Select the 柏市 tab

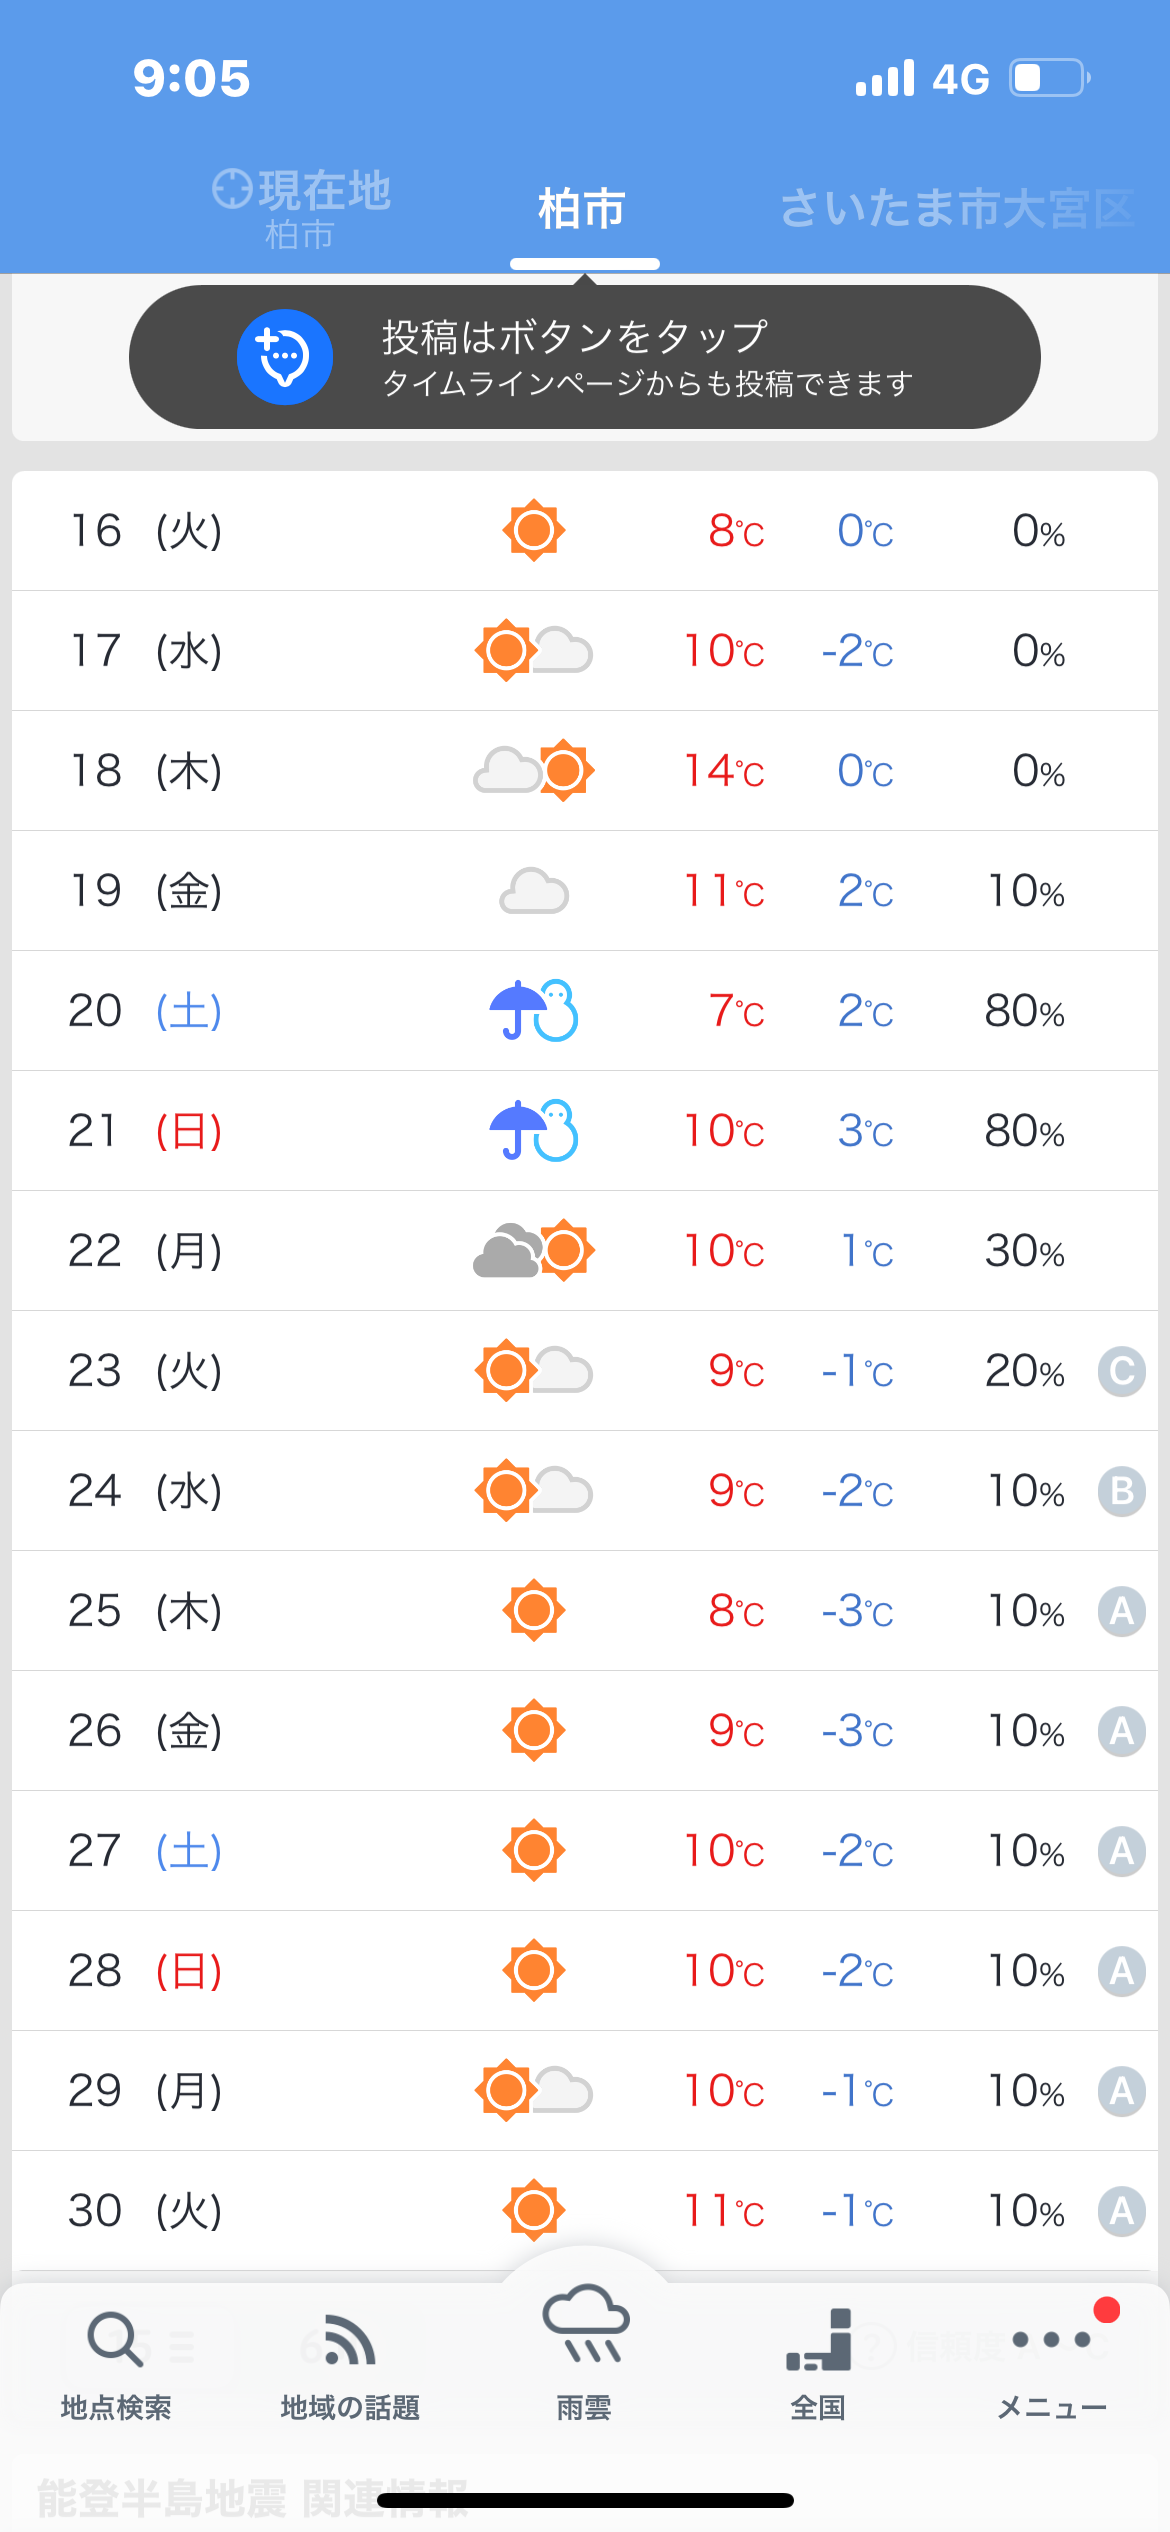coord(582,210)
